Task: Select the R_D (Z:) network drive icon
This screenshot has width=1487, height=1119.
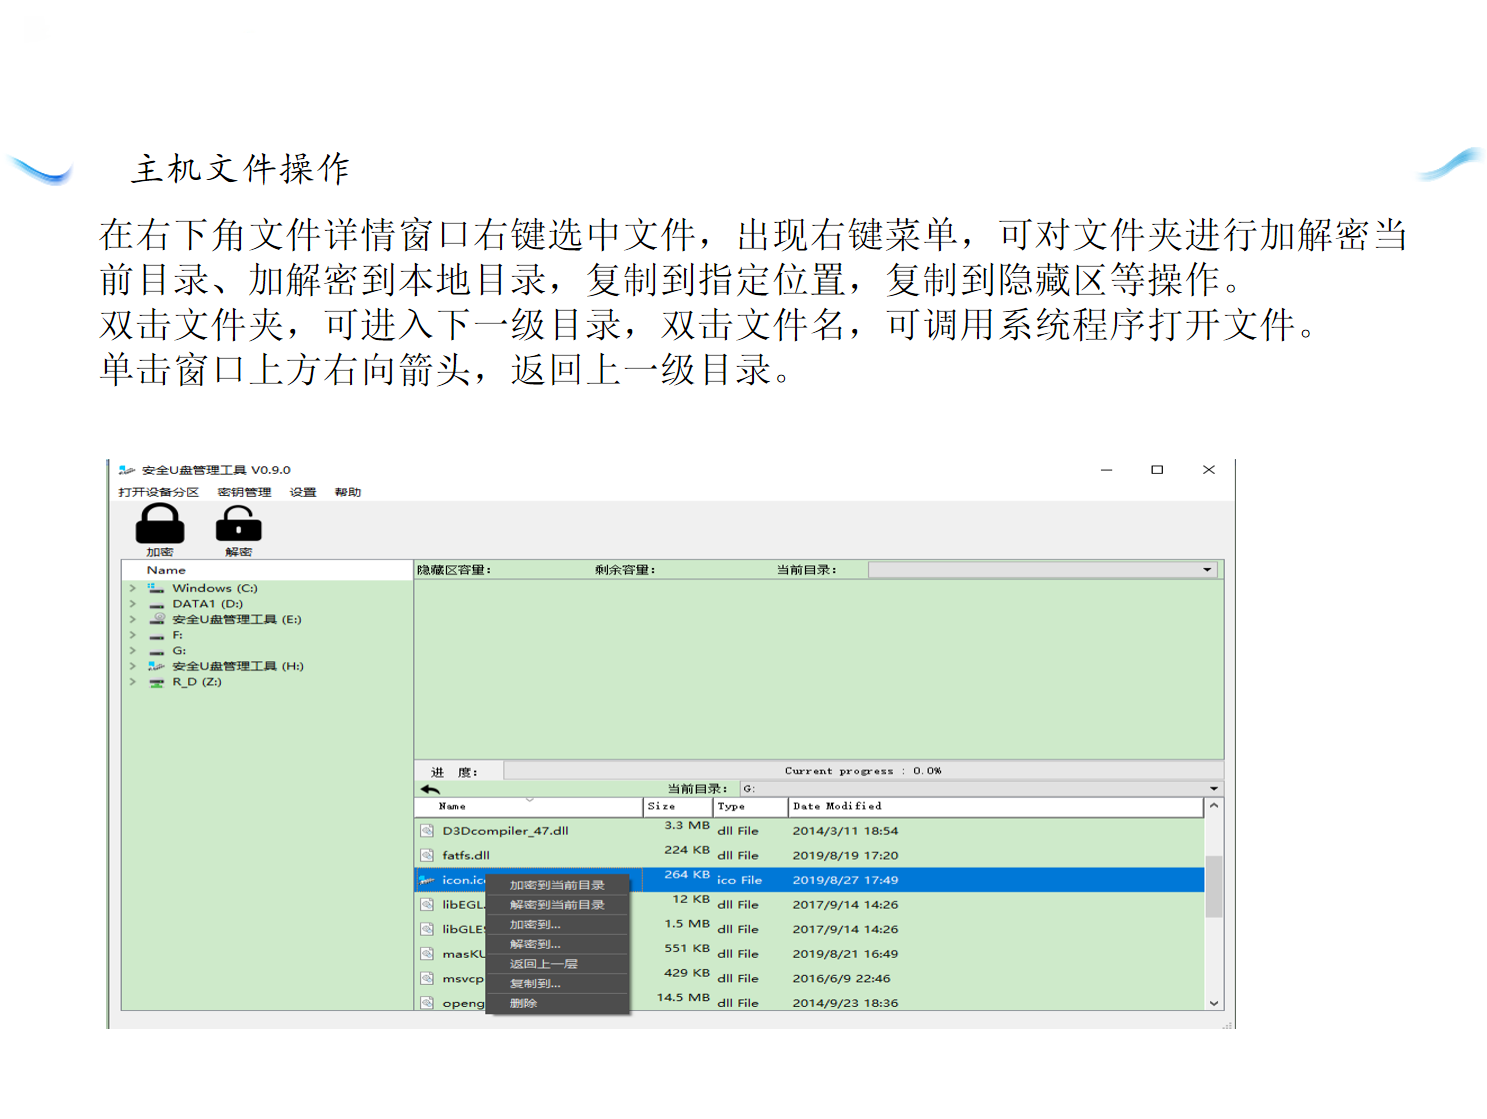Action: point(156,682)
